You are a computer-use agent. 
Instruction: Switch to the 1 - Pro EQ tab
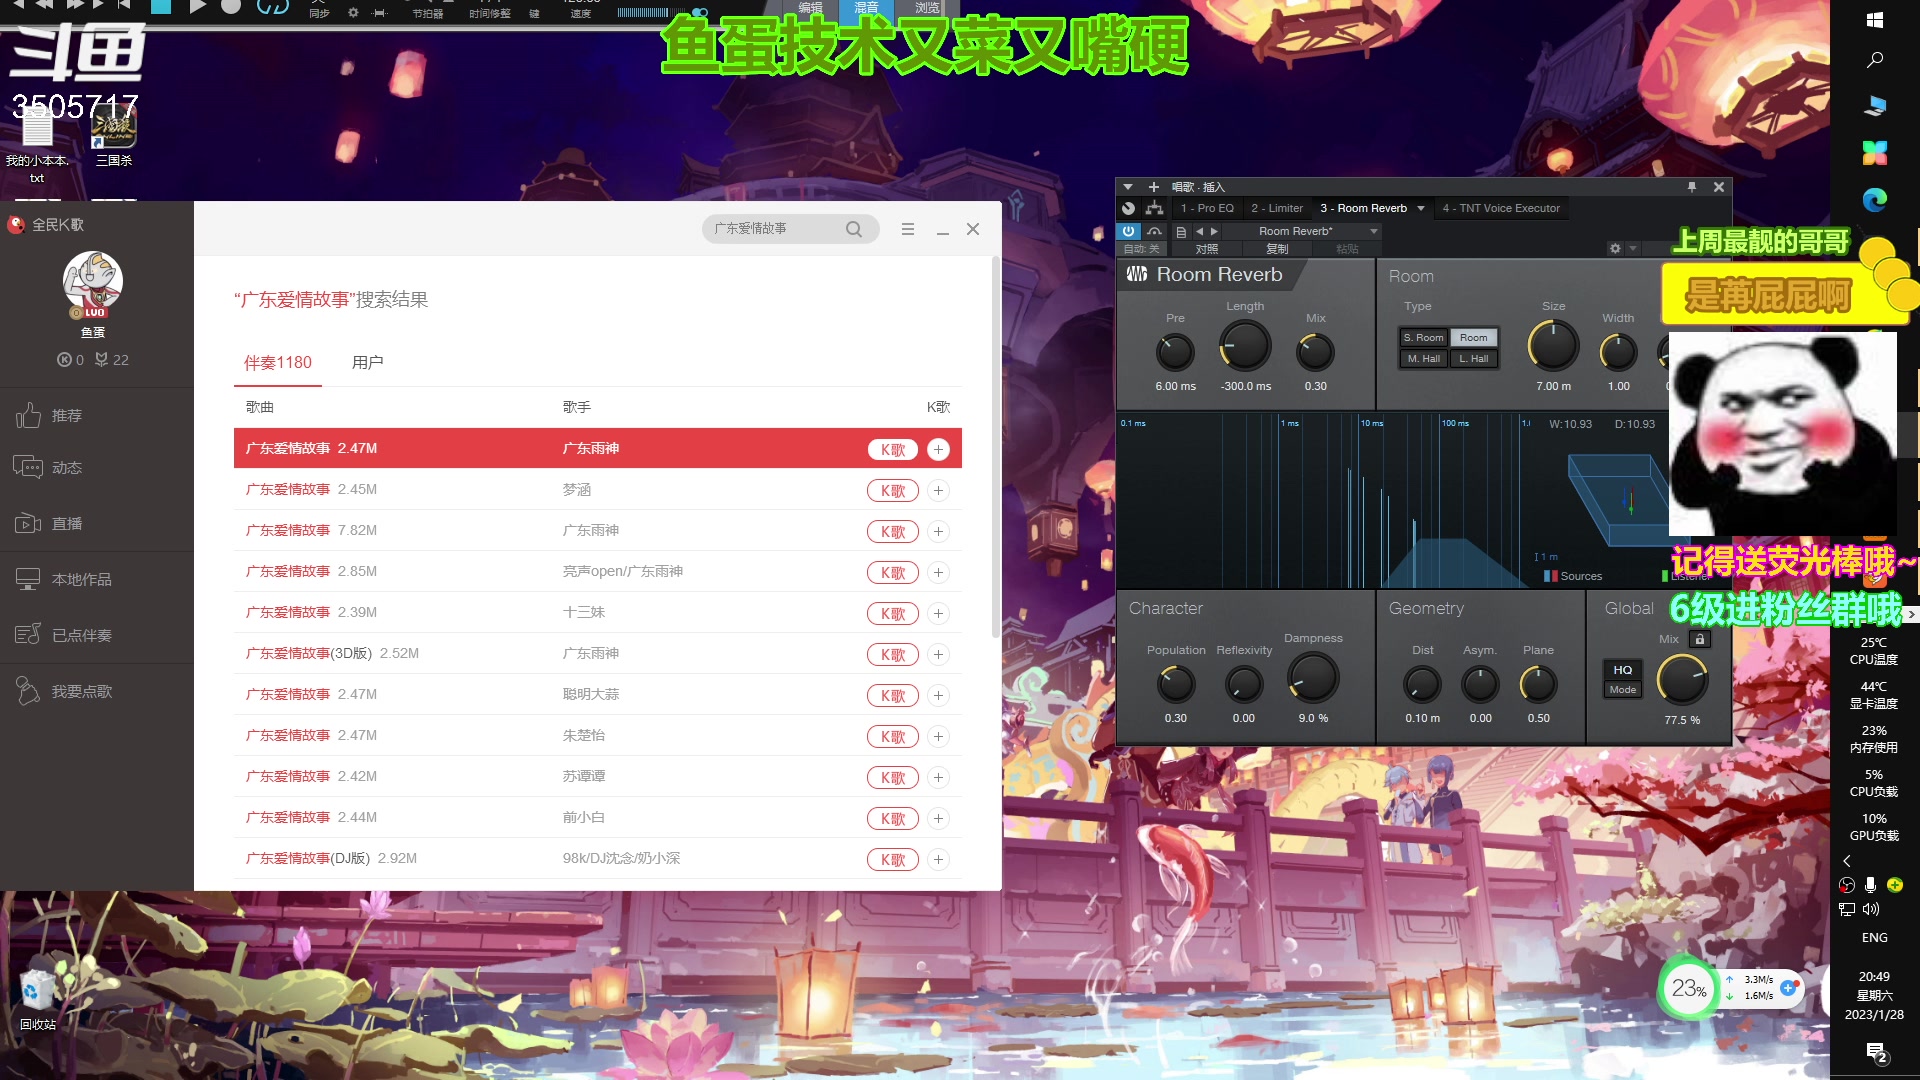pos(1207,208)
